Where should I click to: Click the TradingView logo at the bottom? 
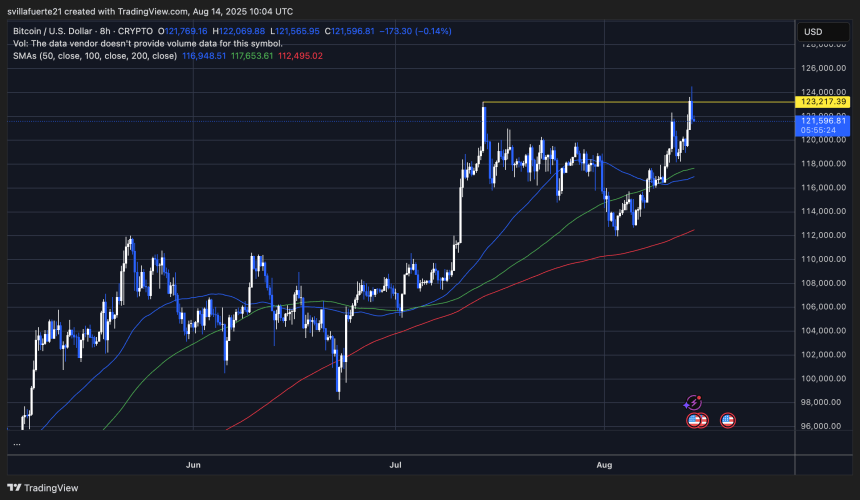point(43,488)
